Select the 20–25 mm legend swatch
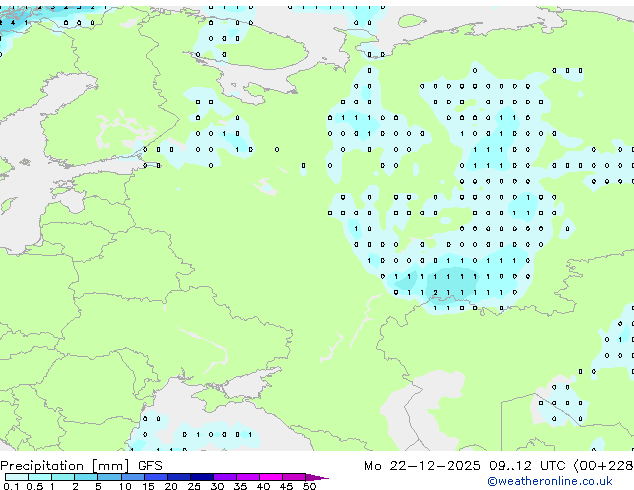Viewport: 634px width, 490px height. [179, 477]
